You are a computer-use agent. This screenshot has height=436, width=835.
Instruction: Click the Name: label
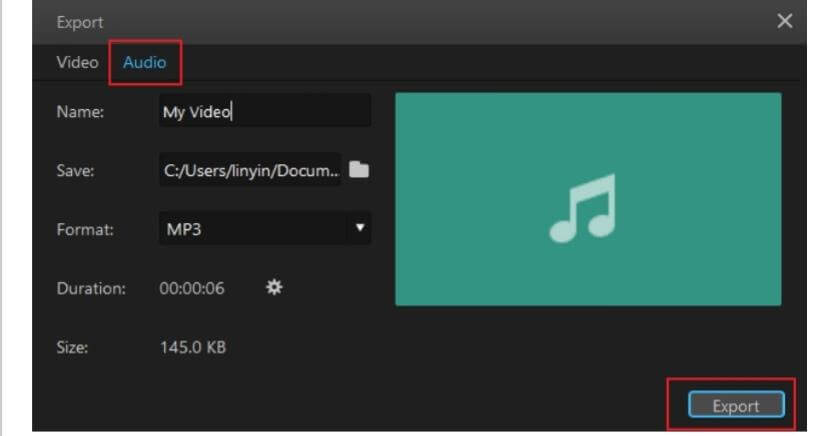pos(80,111)
